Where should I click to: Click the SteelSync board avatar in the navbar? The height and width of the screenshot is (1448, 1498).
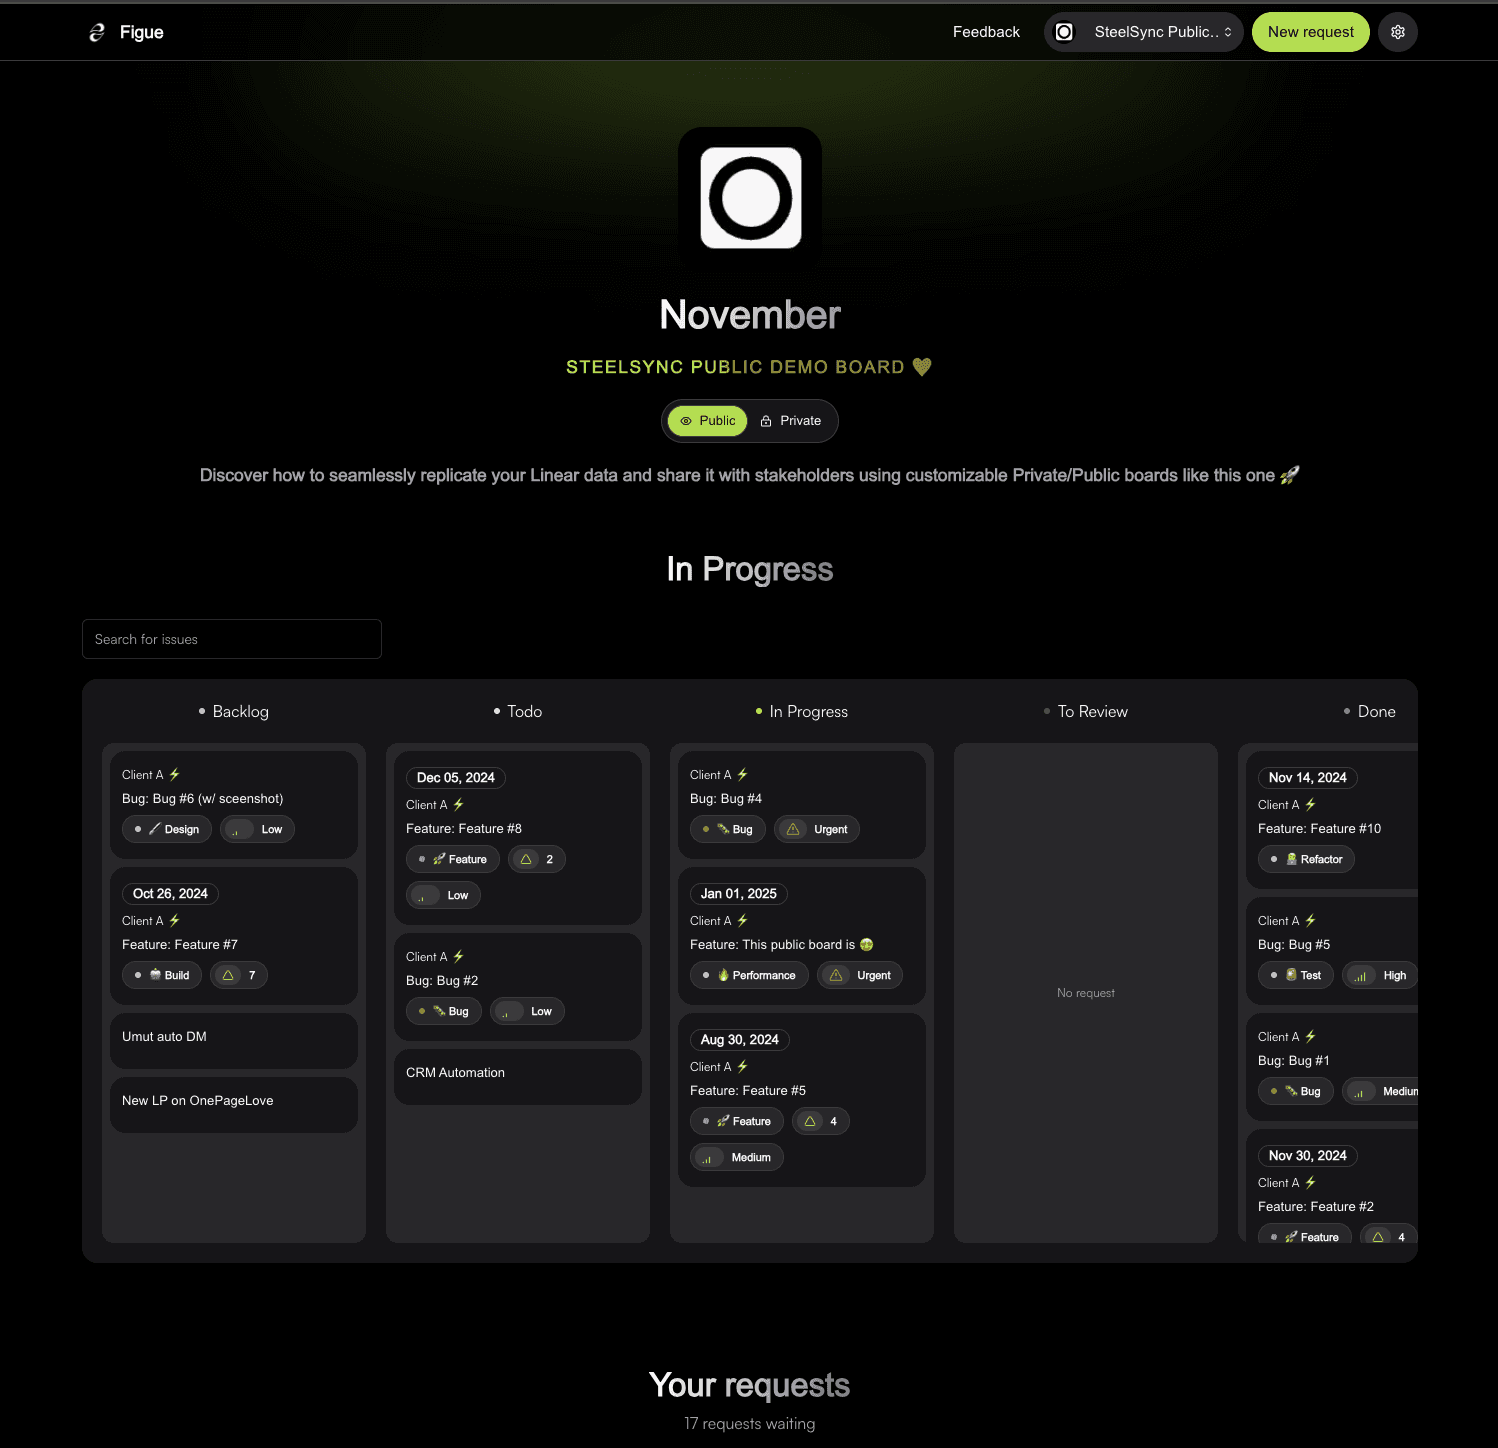[1064, 31]
